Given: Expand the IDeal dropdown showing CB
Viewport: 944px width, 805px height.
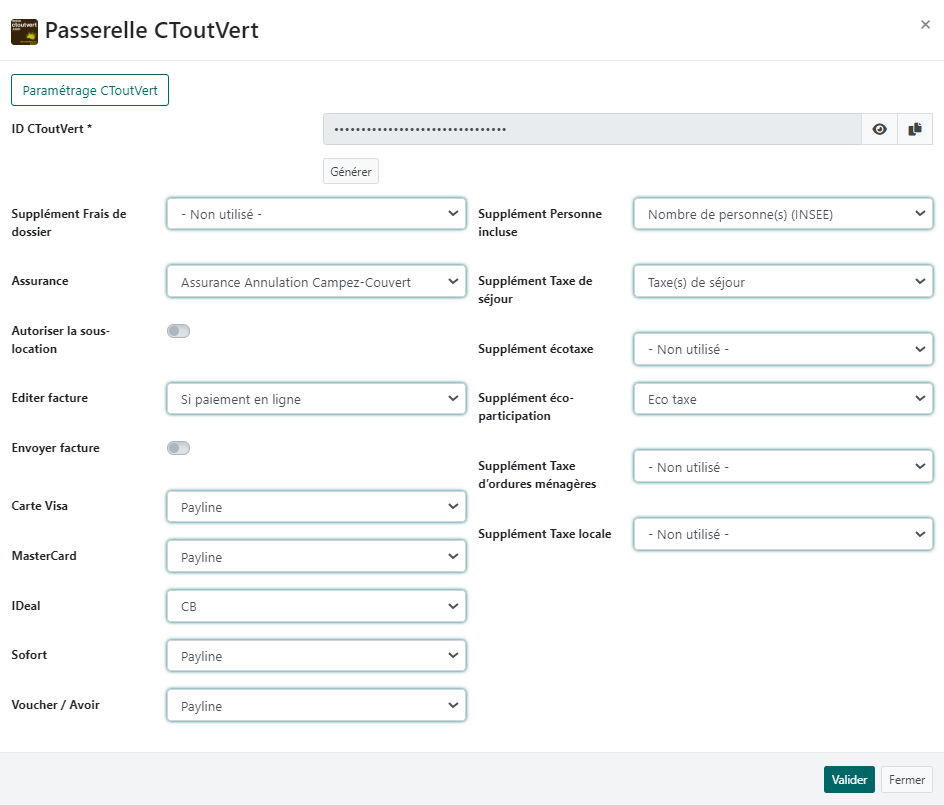Looking at the screenshot, I should (315, 606).
